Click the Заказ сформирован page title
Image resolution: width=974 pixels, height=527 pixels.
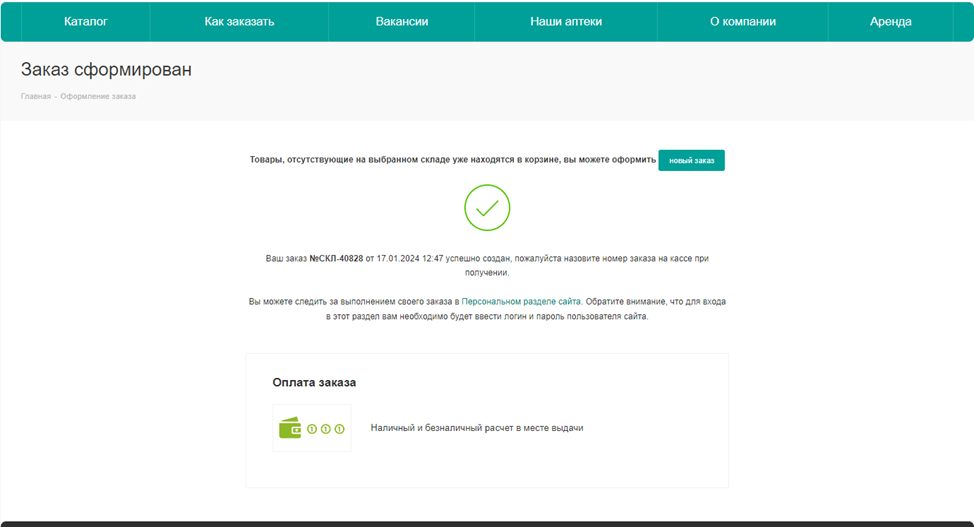tap(106, 70)
